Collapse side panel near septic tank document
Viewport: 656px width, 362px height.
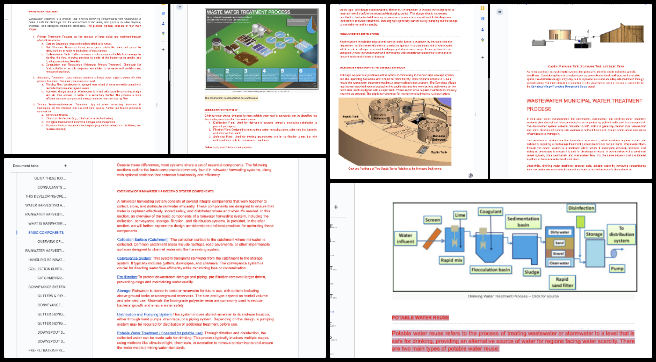coord(476,114)
